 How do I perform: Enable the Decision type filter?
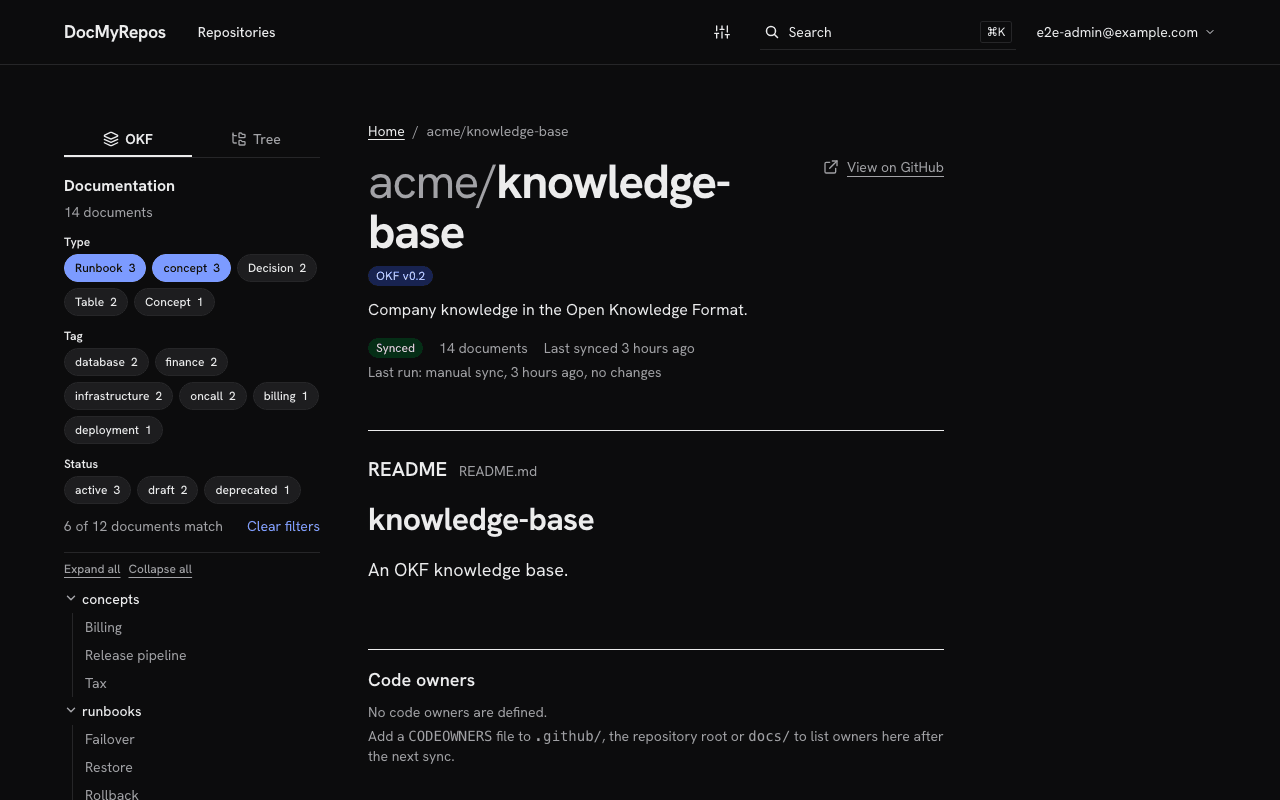[277, 268]
